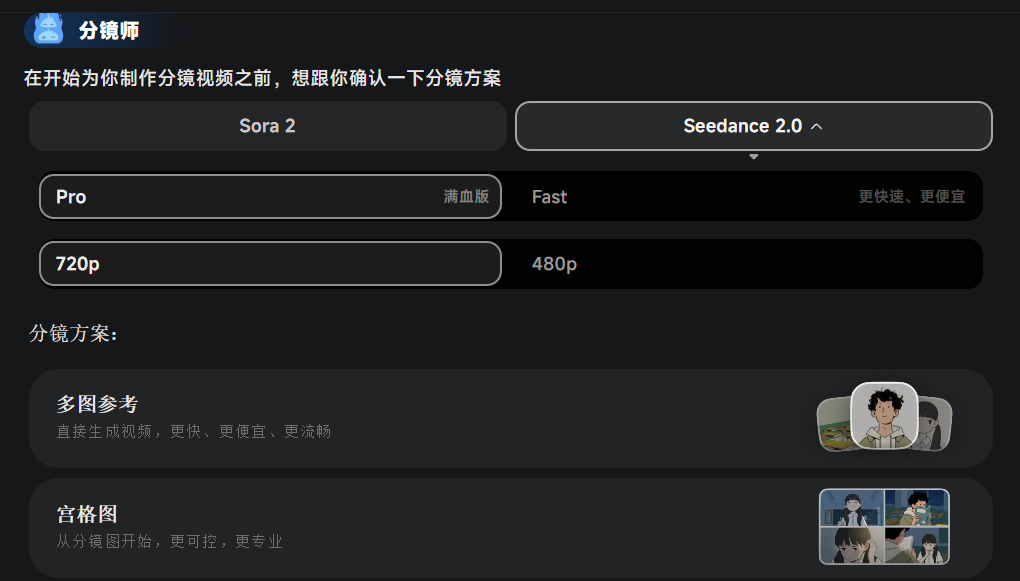
Task: Collapse options using Seedance 2.0 chevron
Action: coord(816,127)
